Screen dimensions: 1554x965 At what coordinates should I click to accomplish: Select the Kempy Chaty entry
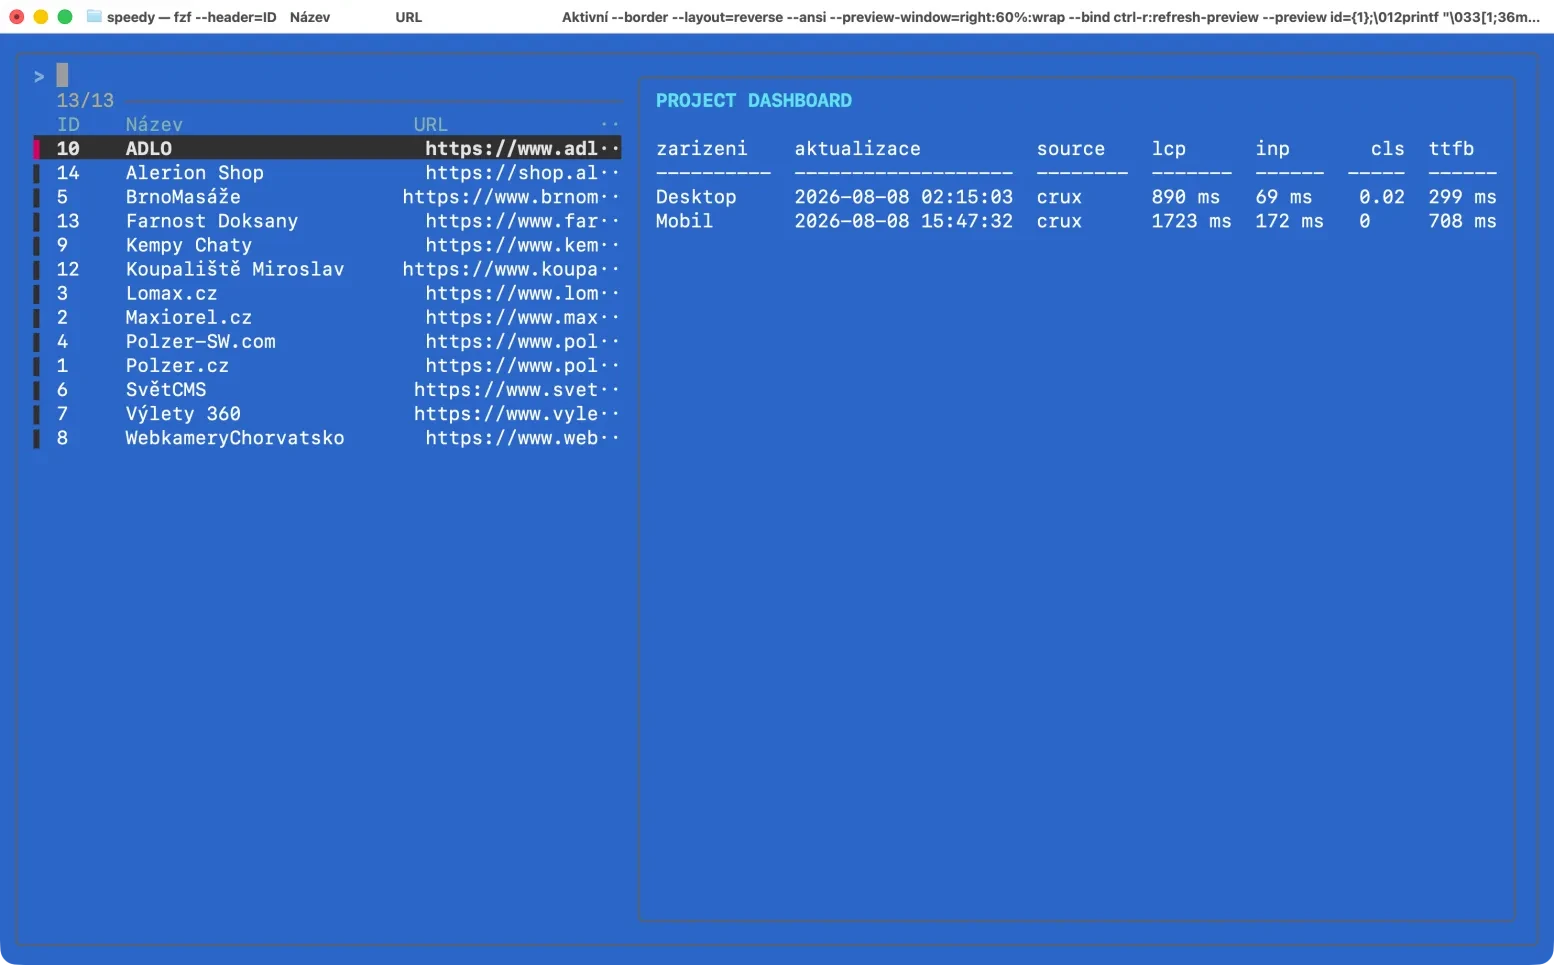327,245
